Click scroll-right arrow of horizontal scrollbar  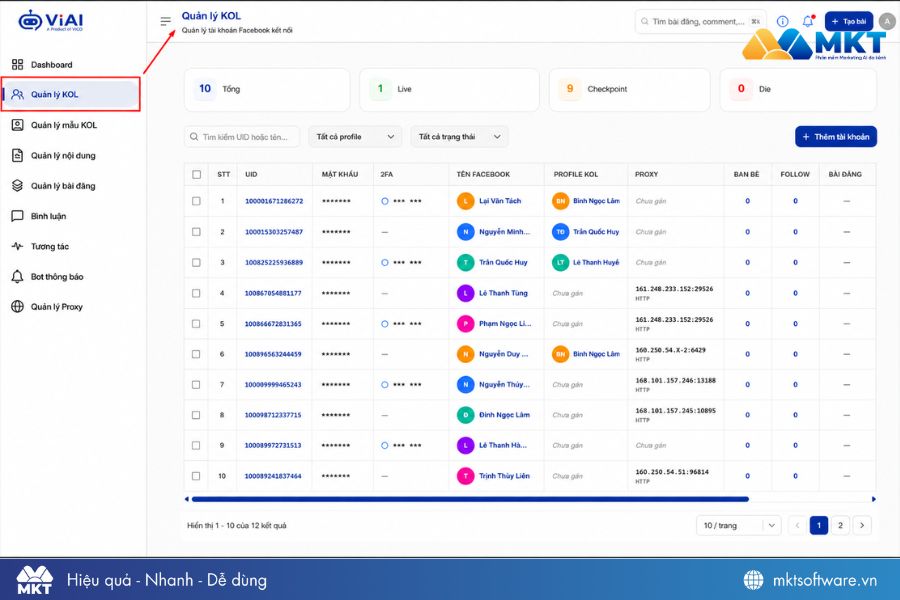[874, 499]
